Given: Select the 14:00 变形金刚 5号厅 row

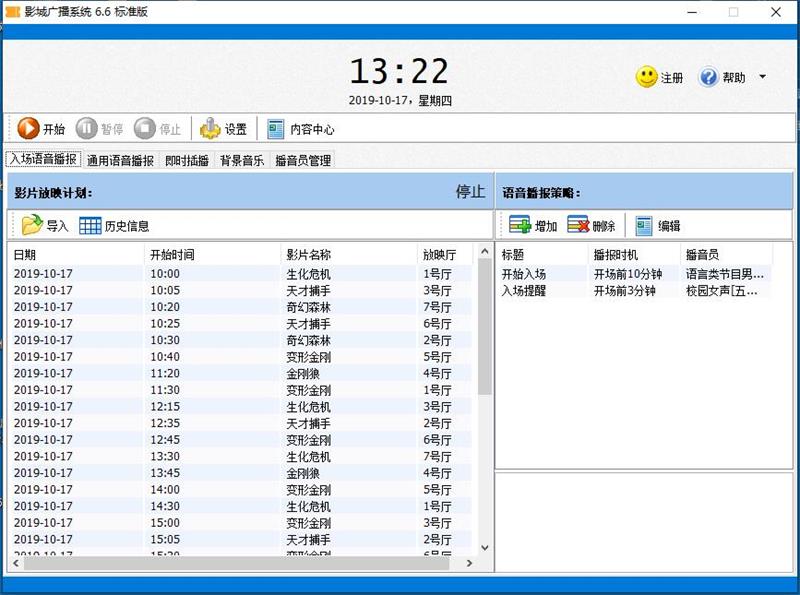Looking at the screenshot, I should coord(241,489).
